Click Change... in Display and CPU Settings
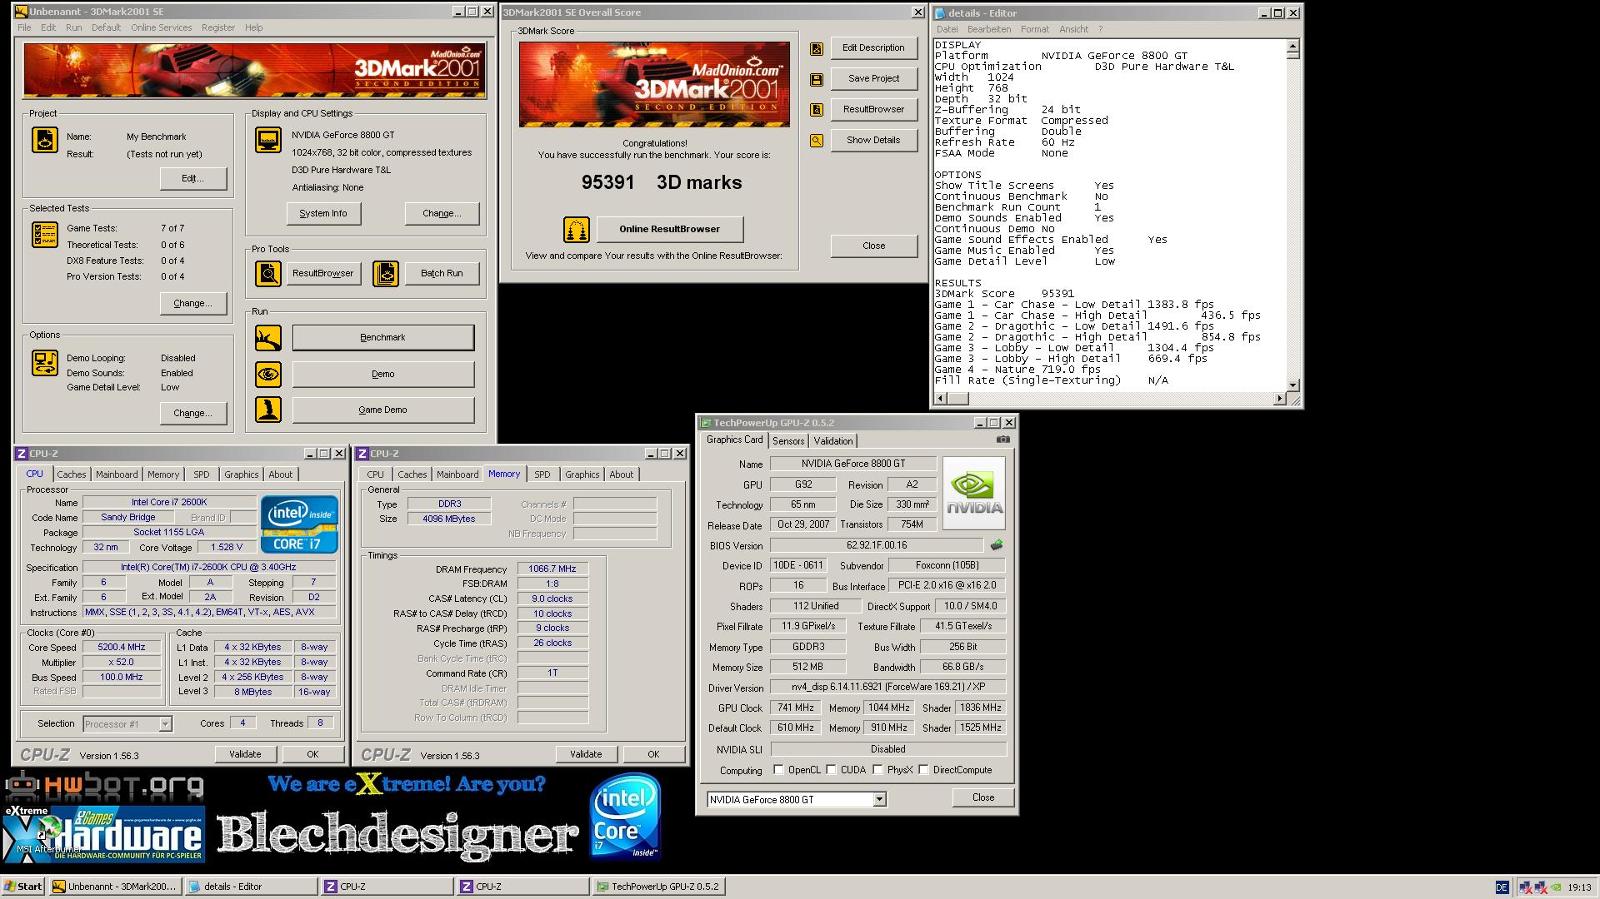1600x899 pixels. 441,213
